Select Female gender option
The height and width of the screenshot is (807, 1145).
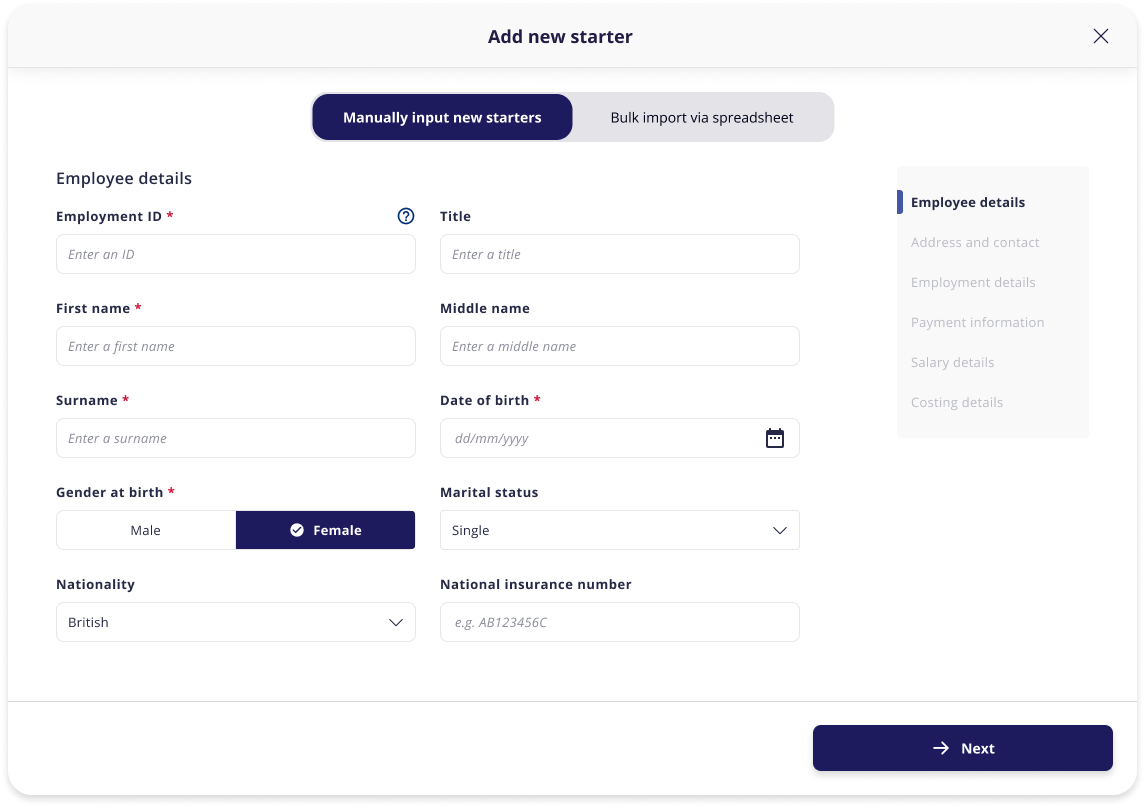[326, 530]
